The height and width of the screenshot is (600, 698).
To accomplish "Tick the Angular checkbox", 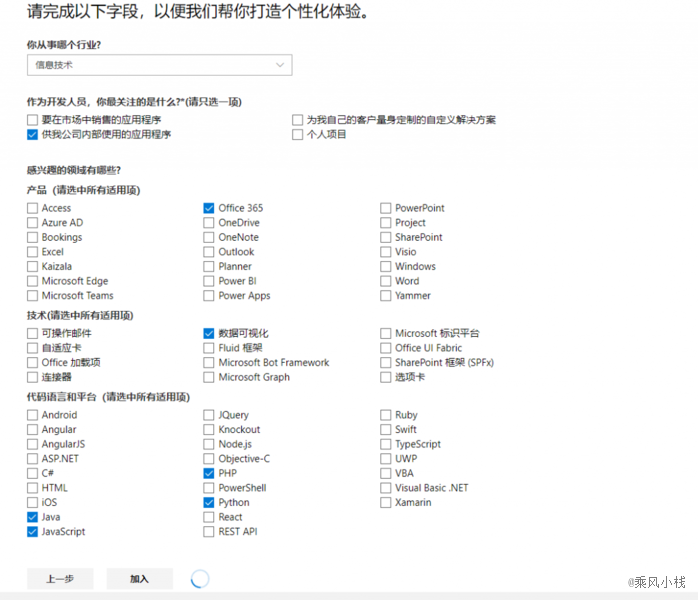I will (32, 430).
